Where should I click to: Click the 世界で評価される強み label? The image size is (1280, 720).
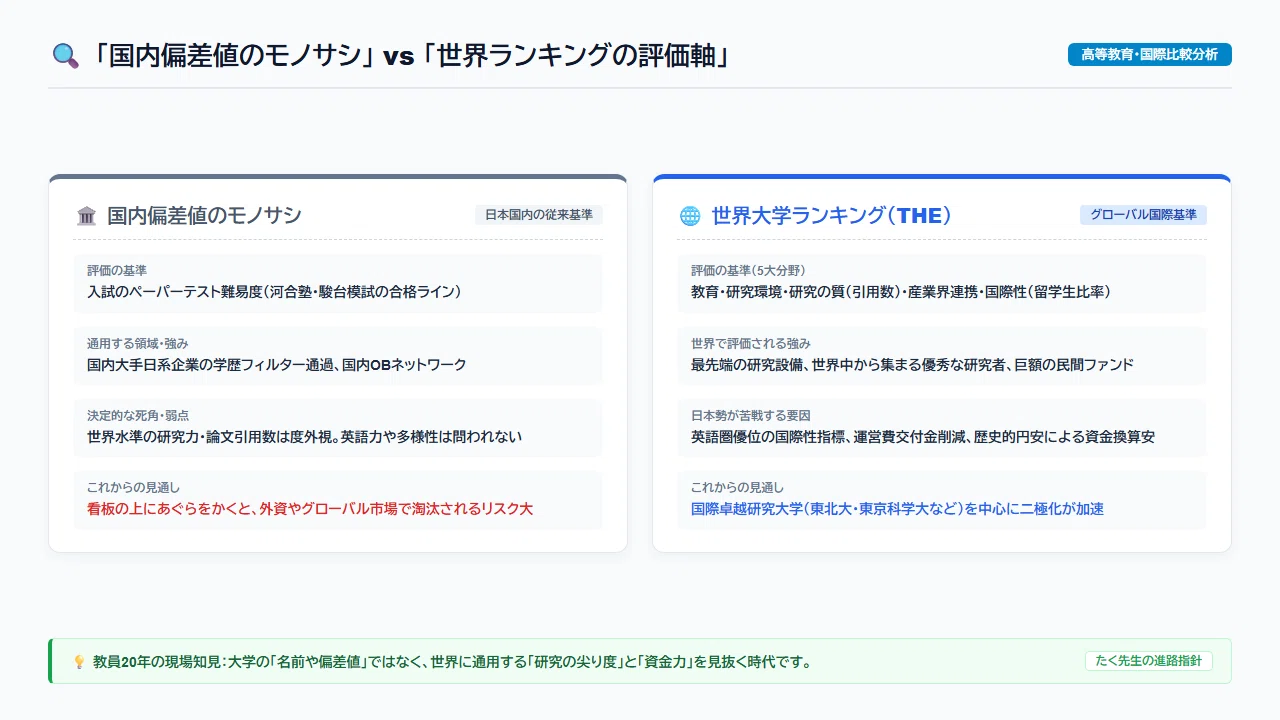(751, 343)
